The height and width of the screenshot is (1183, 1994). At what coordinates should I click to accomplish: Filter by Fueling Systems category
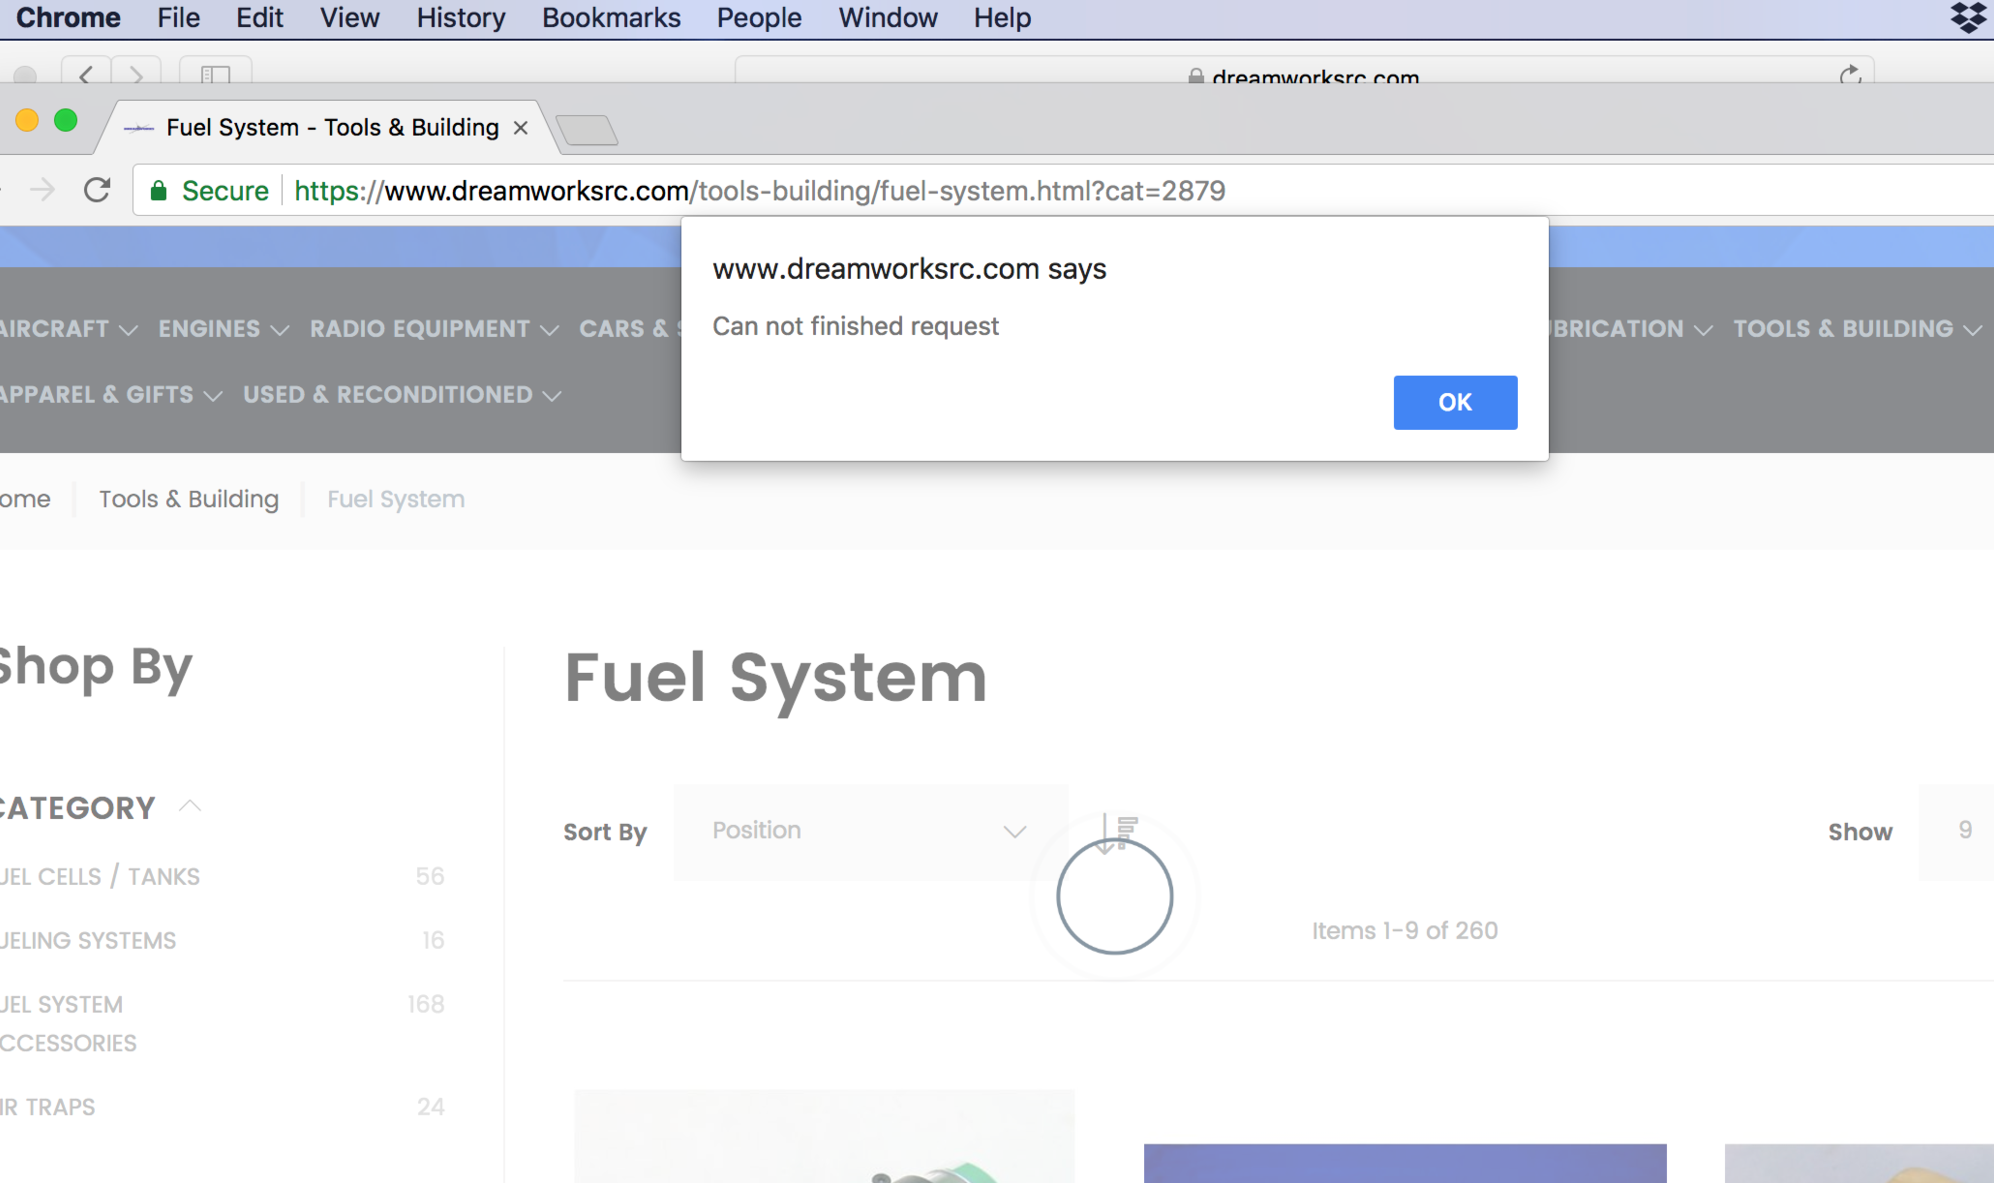(x=88, y=941)
